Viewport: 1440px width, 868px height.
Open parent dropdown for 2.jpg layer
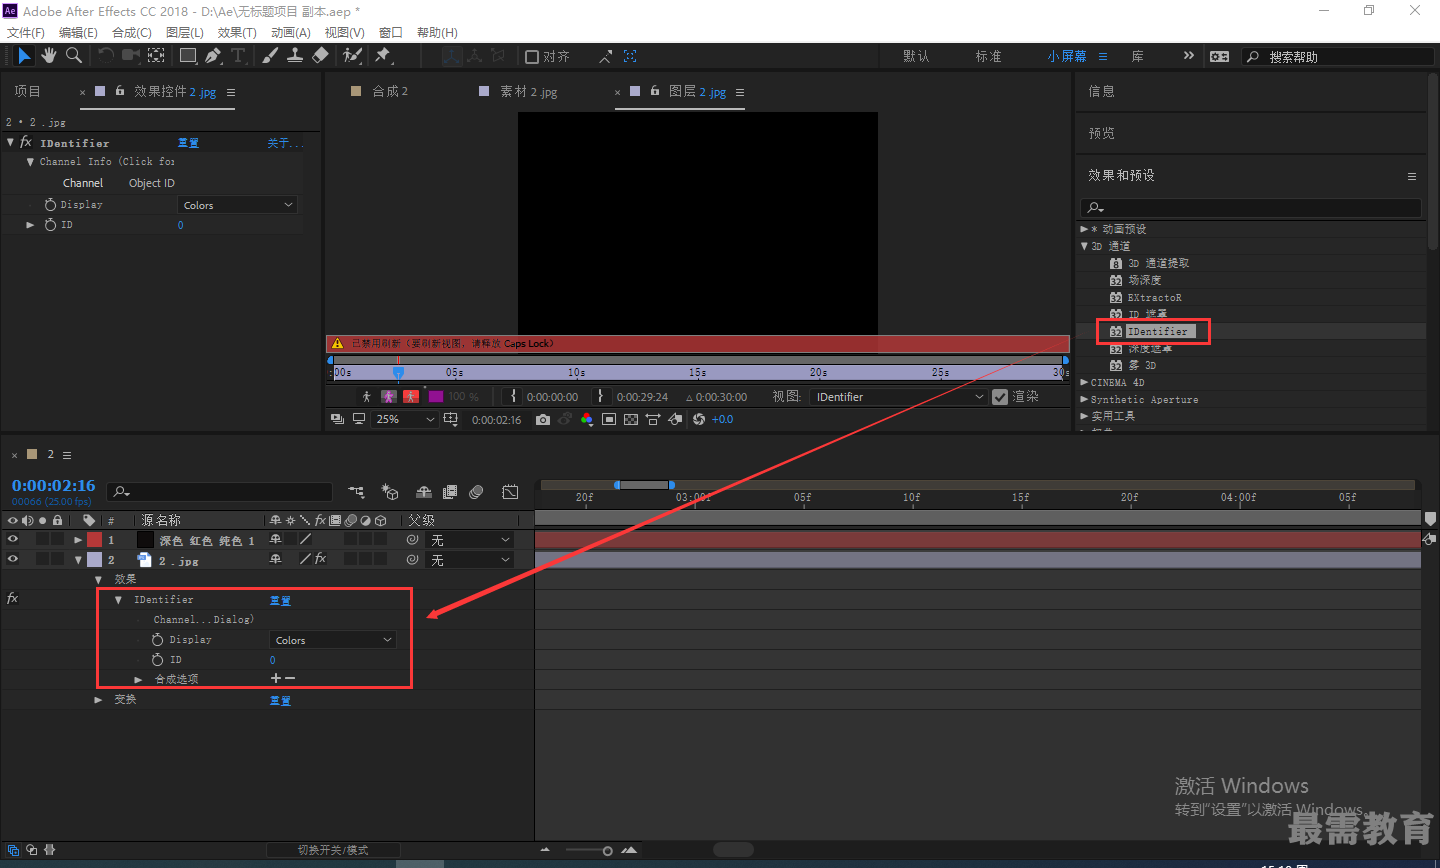click(469, 560)
